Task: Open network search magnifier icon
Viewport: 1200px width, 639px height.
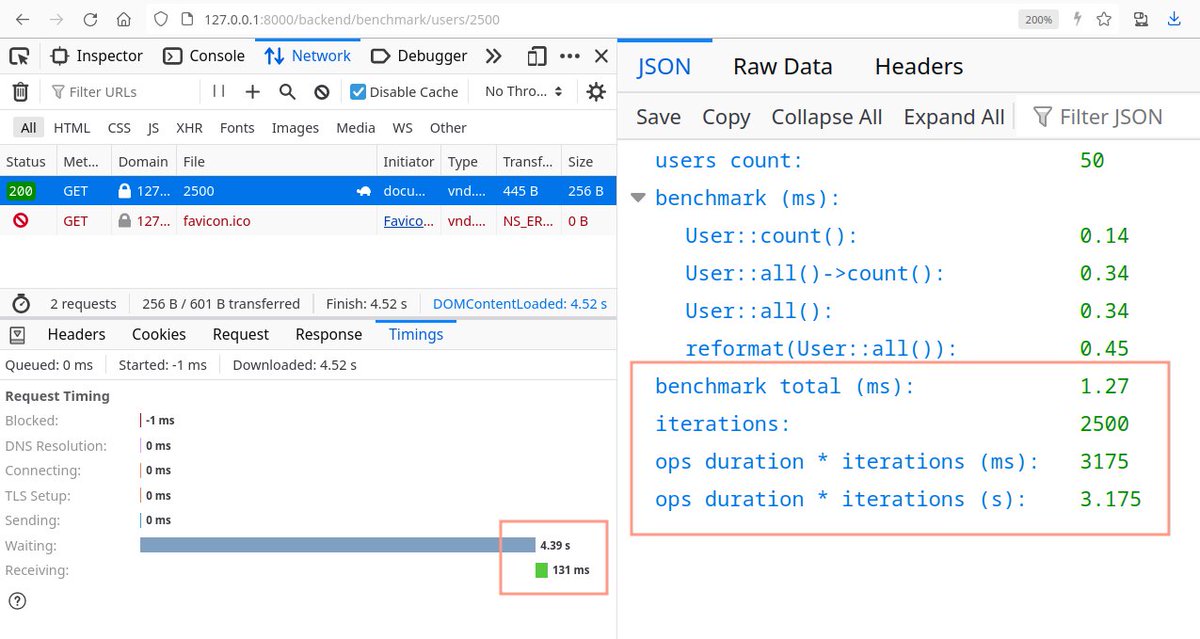Action: click(x=287, y=92)
